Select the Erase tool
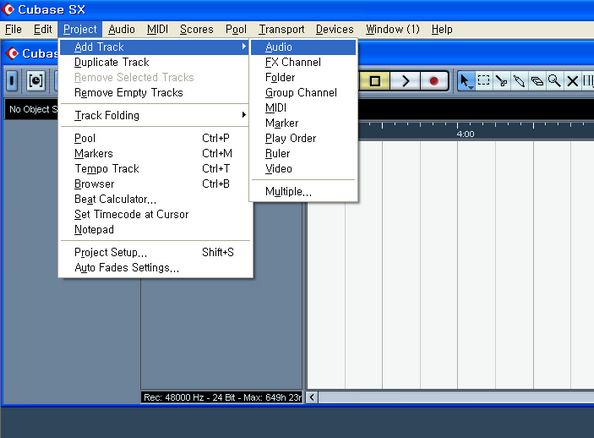The width and height of the screenshot is (594, 438). click(x=537, y=81)
